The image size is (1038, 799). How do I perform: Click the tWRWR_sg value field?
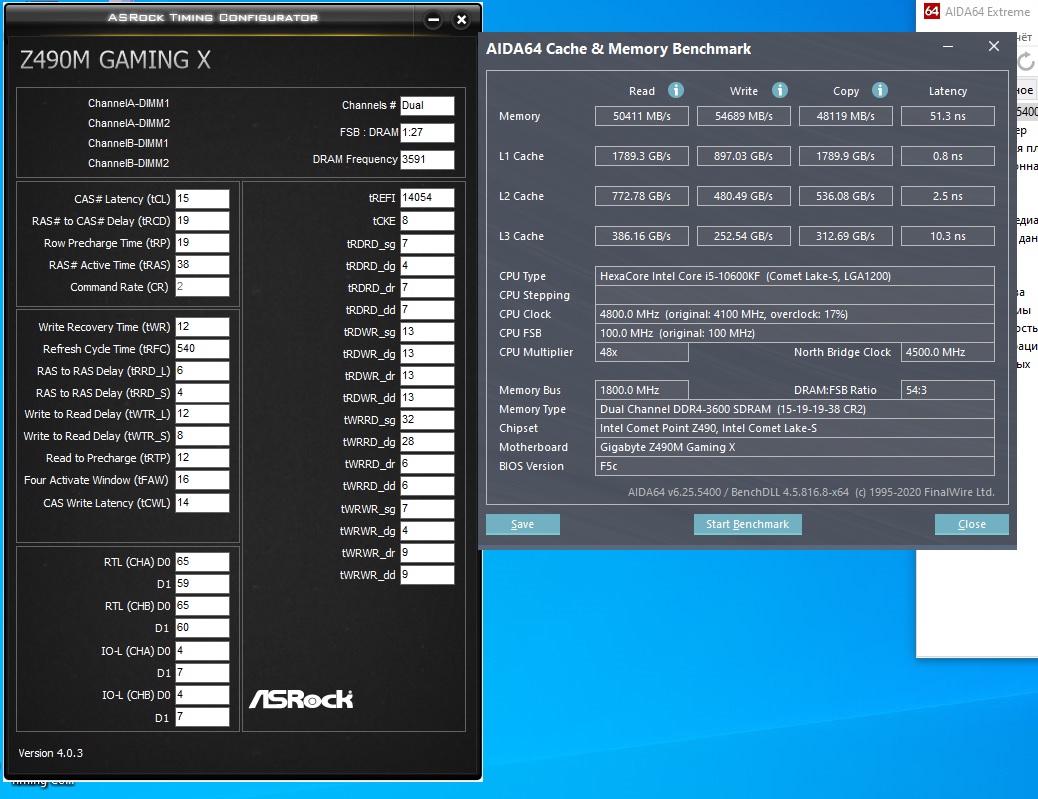[428, 509]
